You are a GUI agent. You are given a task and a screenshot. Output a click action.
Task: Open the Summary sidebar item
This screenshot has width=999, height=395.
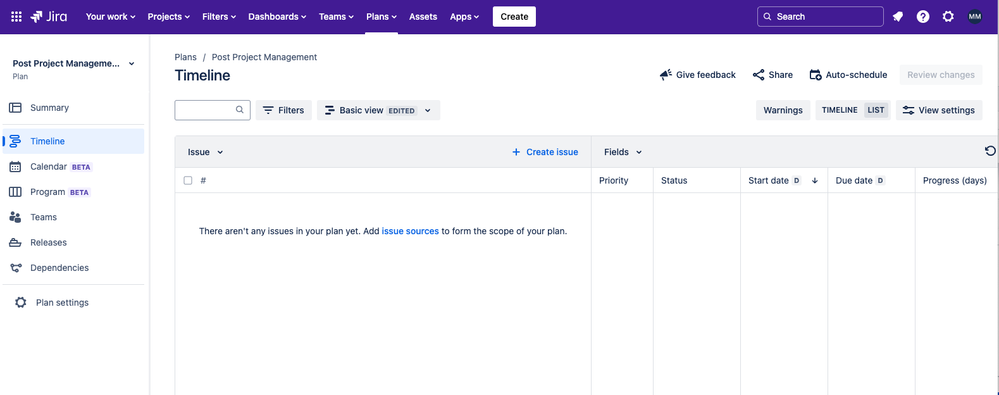tap(73, 108)
